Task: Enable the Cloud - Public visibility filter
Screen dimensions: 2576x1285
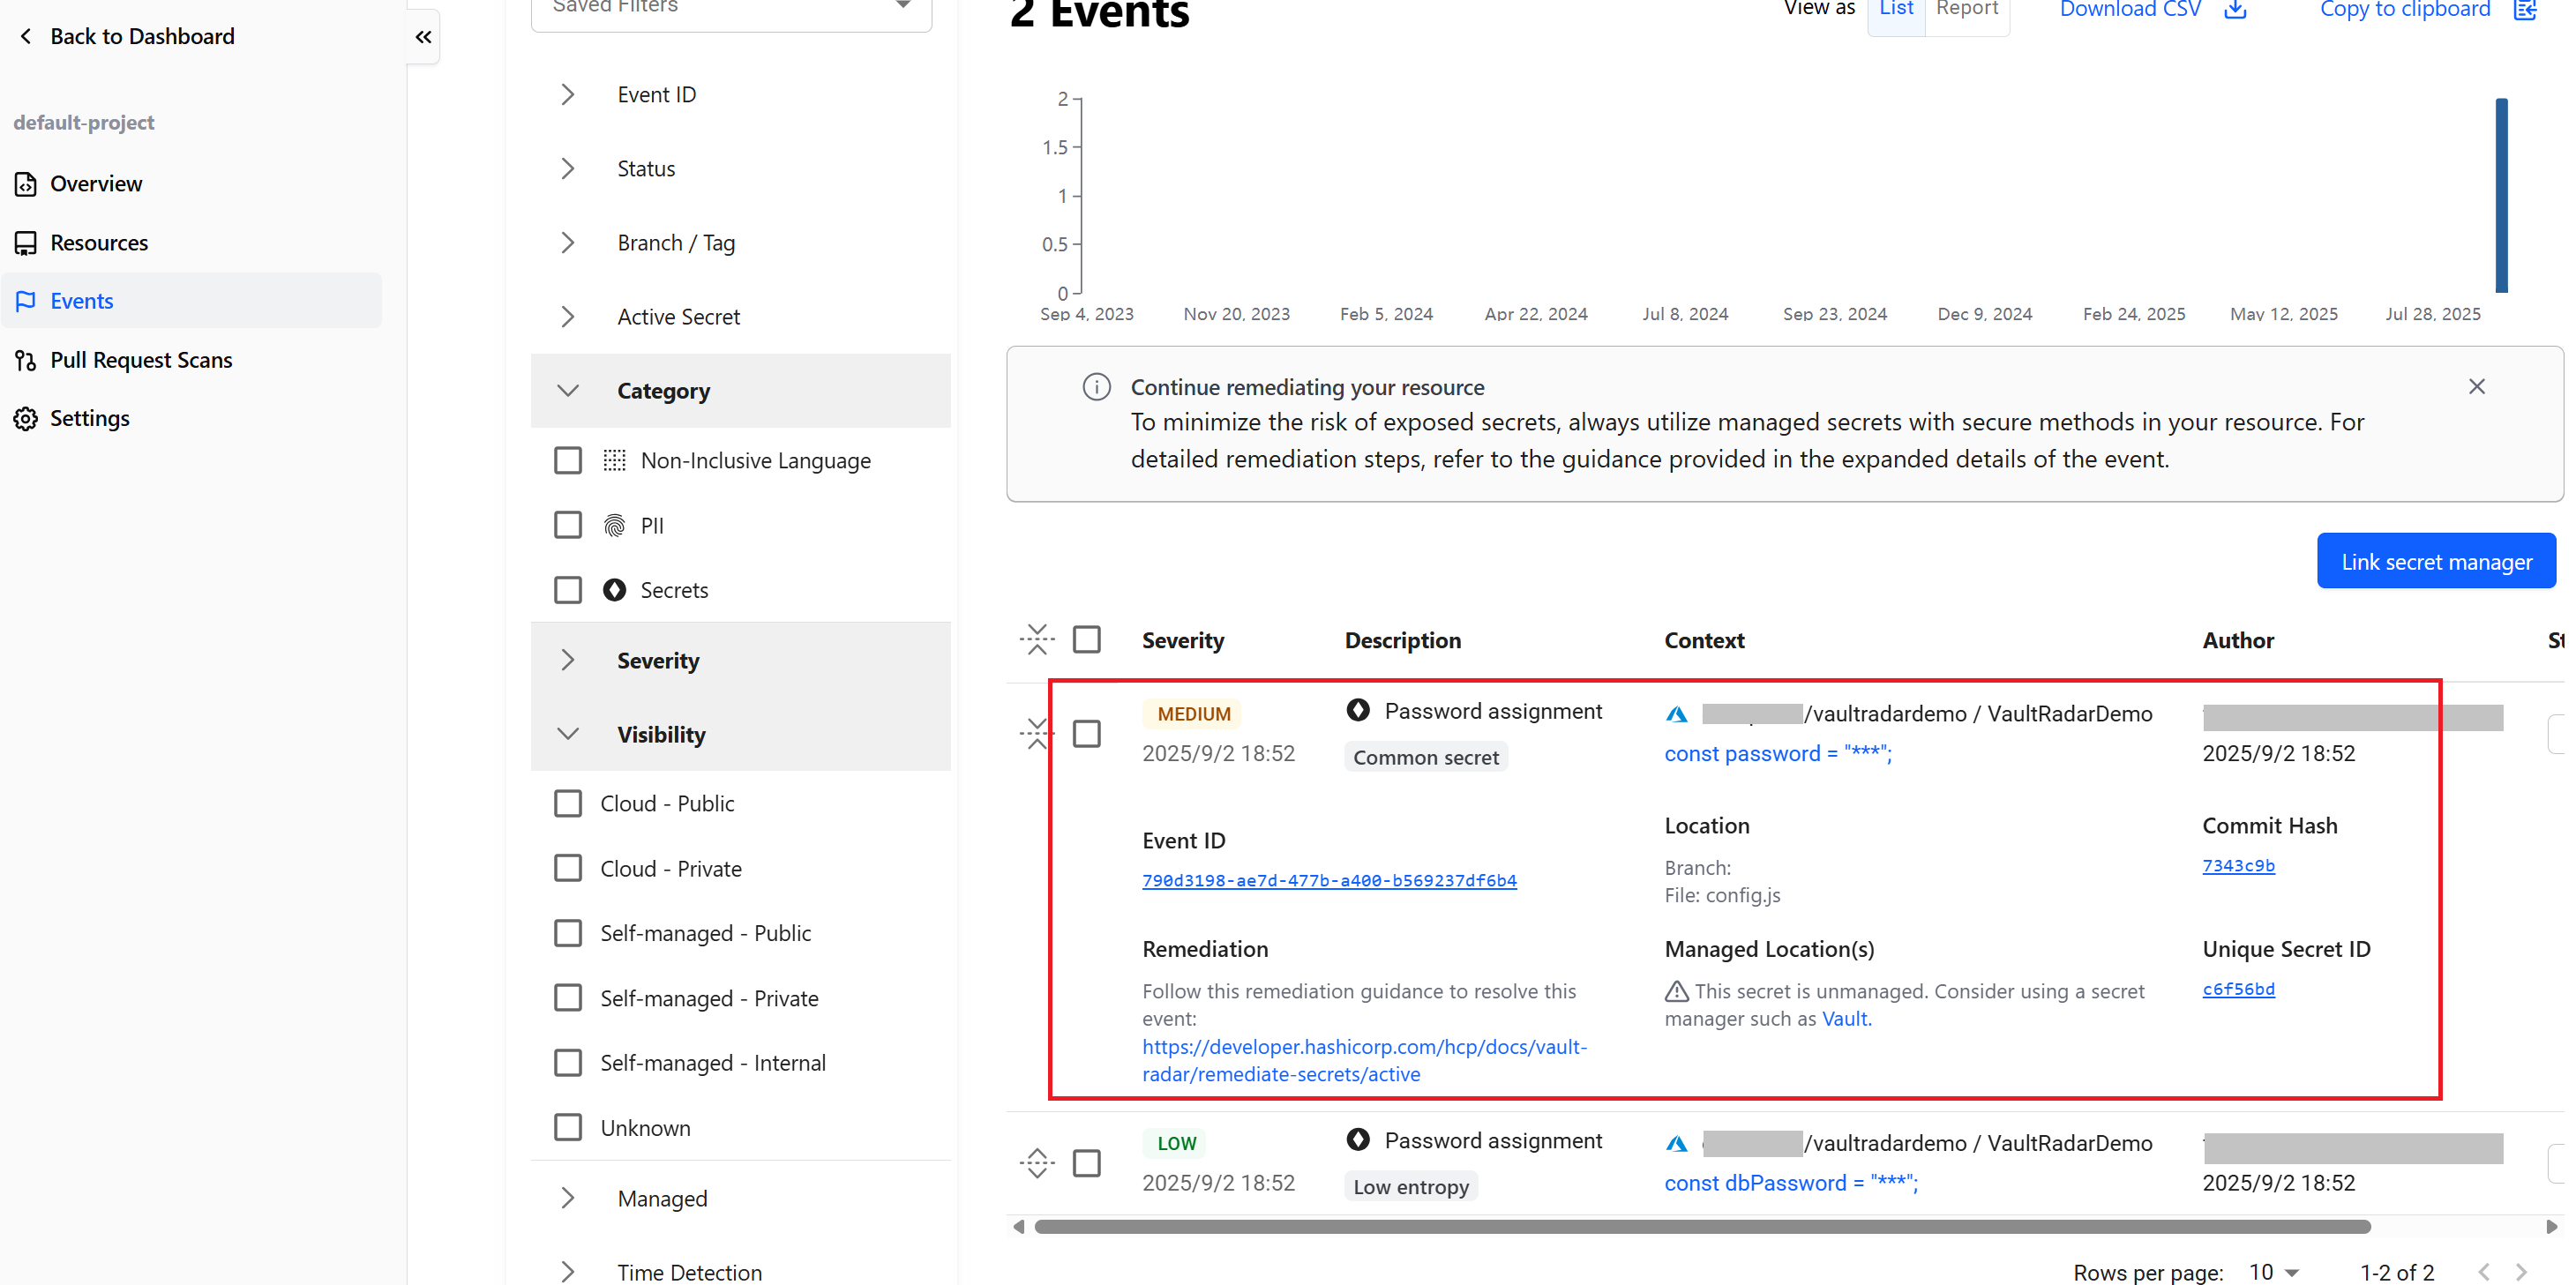Action: pyautogui.click(x=568, y=804)
